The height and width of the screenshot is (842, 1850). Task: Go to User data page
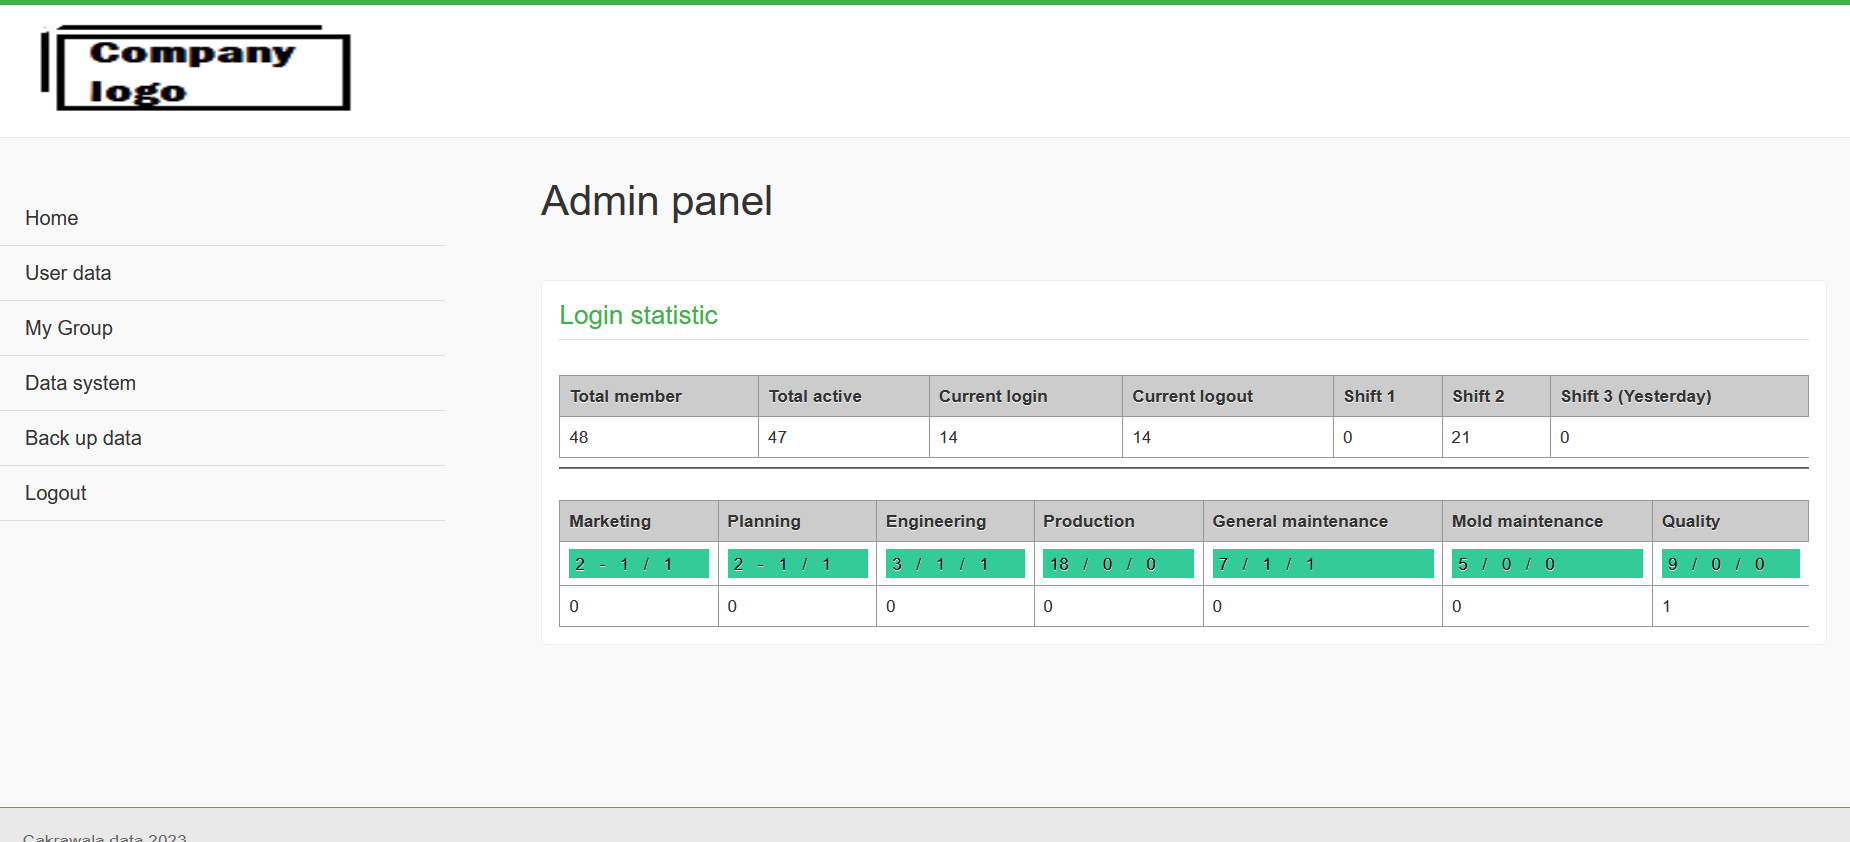[x=68, y=273]
